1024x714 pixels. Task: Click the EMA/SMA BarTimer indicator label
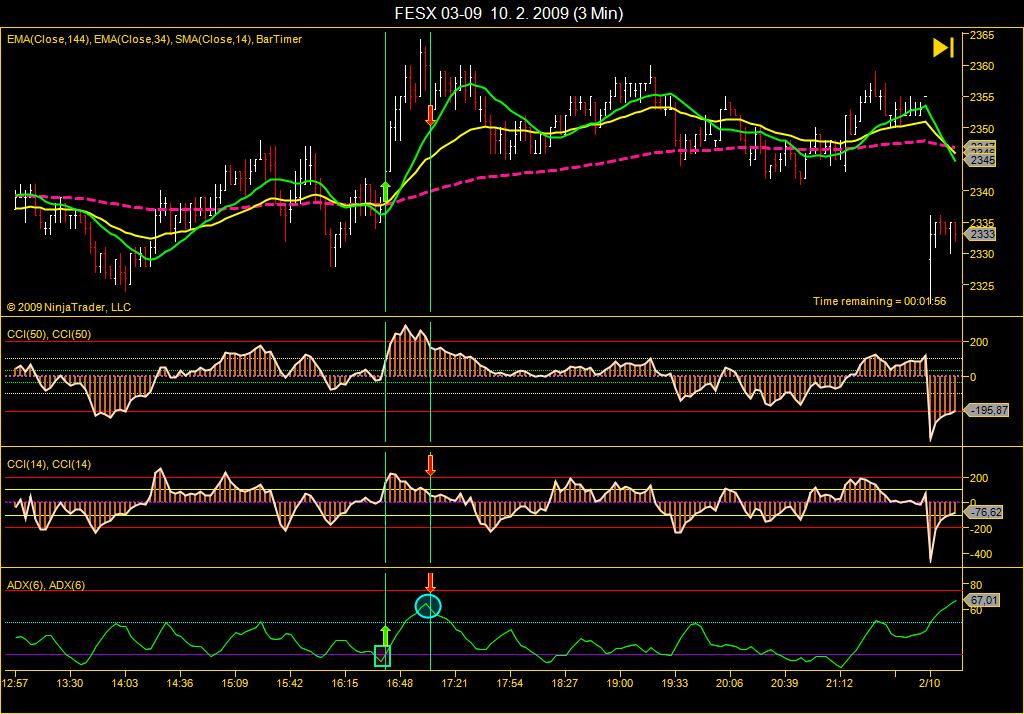pos(154,39)
